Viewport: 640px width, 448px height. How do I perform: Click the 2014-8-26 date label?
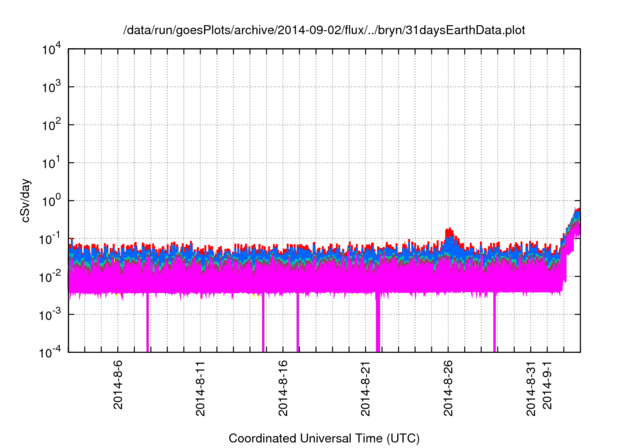point(448,388)
